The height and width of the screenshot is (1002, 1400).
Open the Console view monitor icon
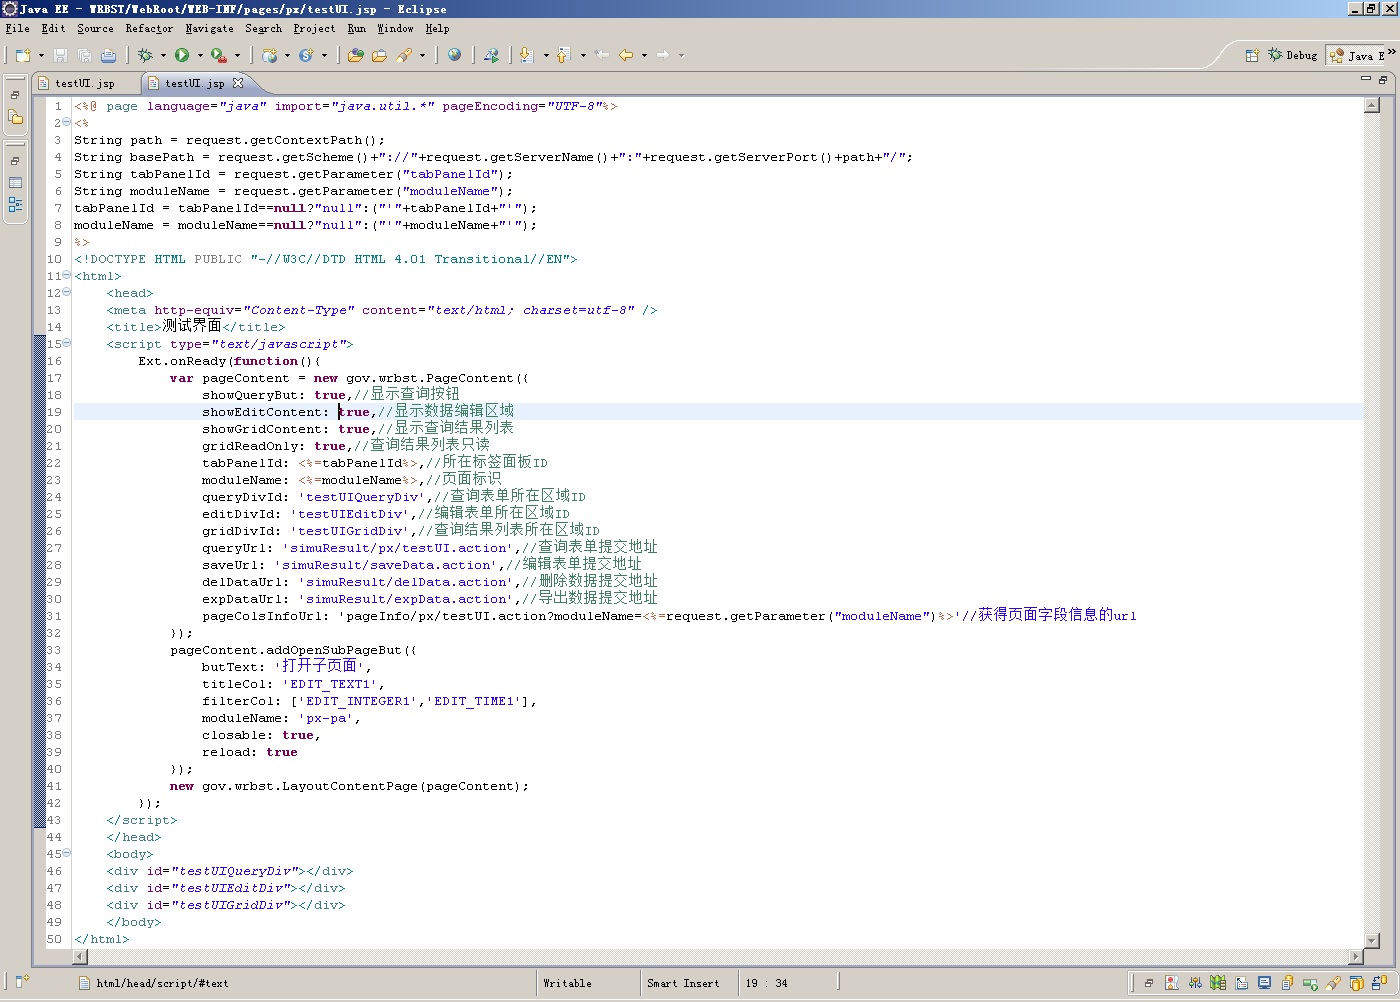(1264, 983)
